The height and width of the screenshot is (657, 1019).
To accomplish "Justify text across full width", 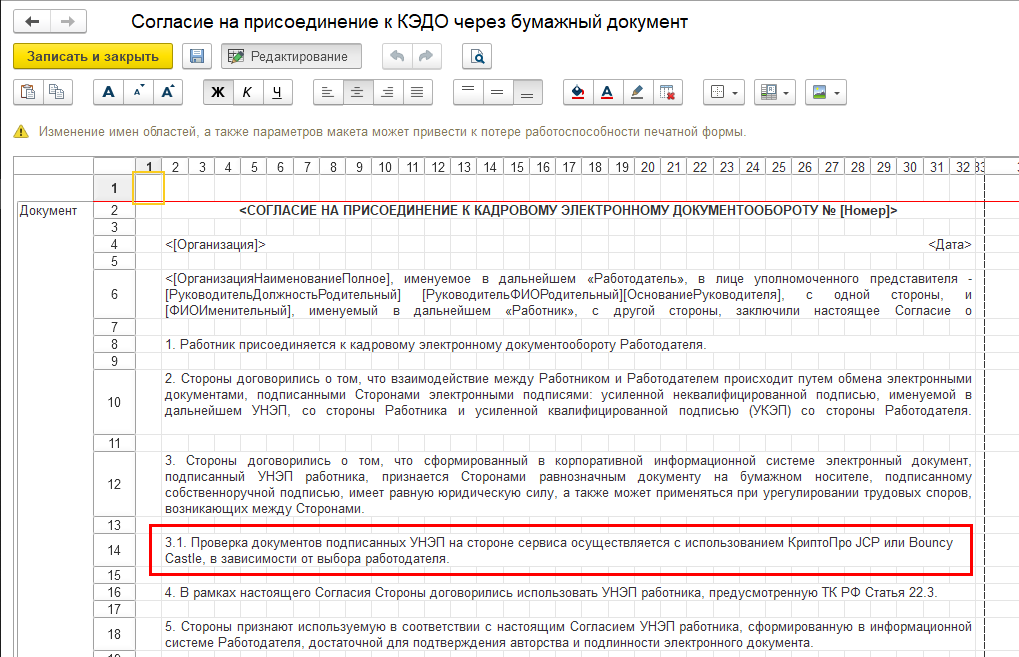I will (417, 92).
